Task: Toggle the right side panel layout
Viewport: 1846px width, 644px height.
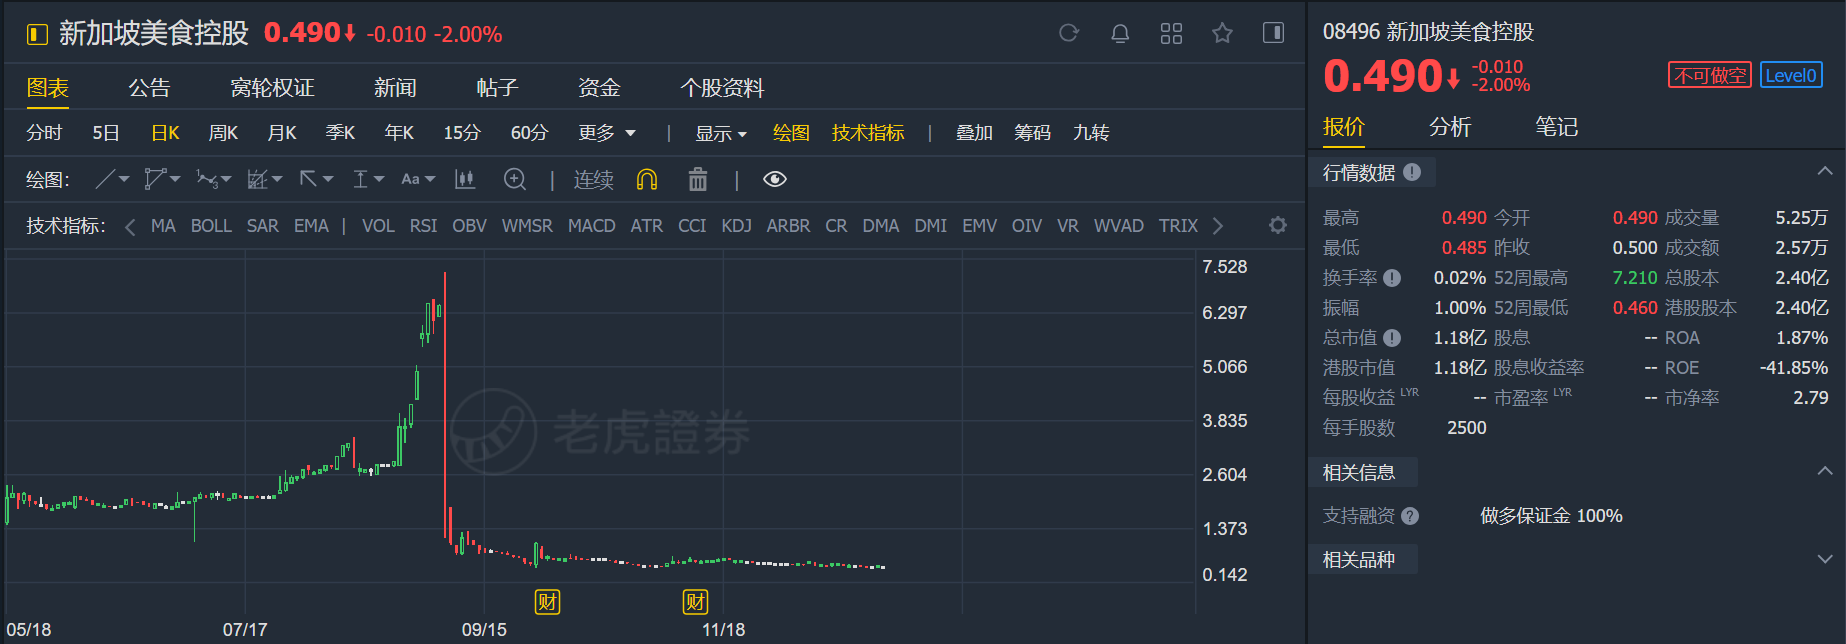Action: pos(1273,33)
